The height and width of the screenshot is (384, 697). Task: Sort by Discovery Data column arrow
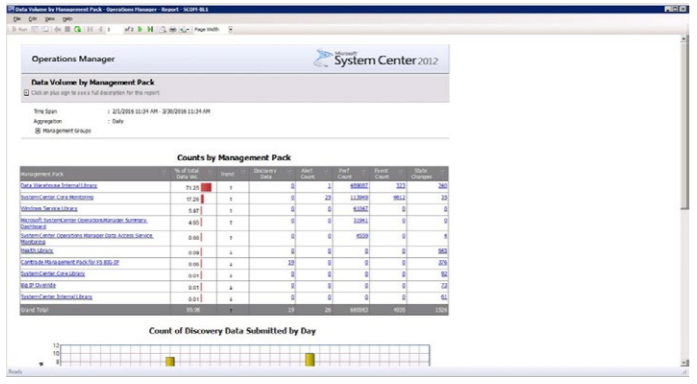point(289,172)
